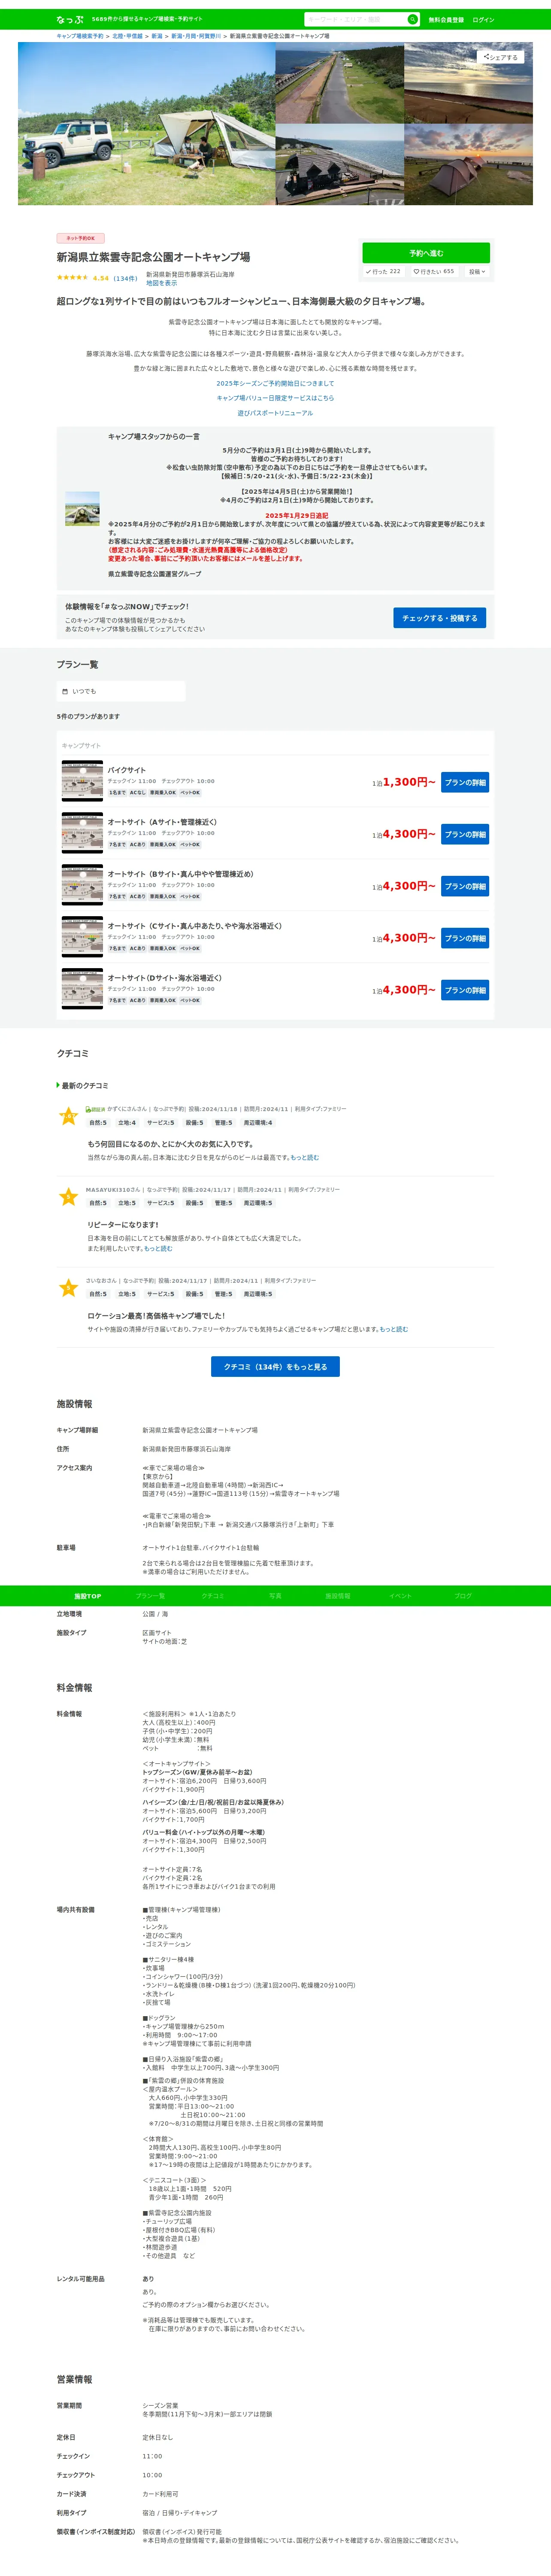Click the 認証済 badge icon
This screenshot has height=2576, width=551.
95,1109
